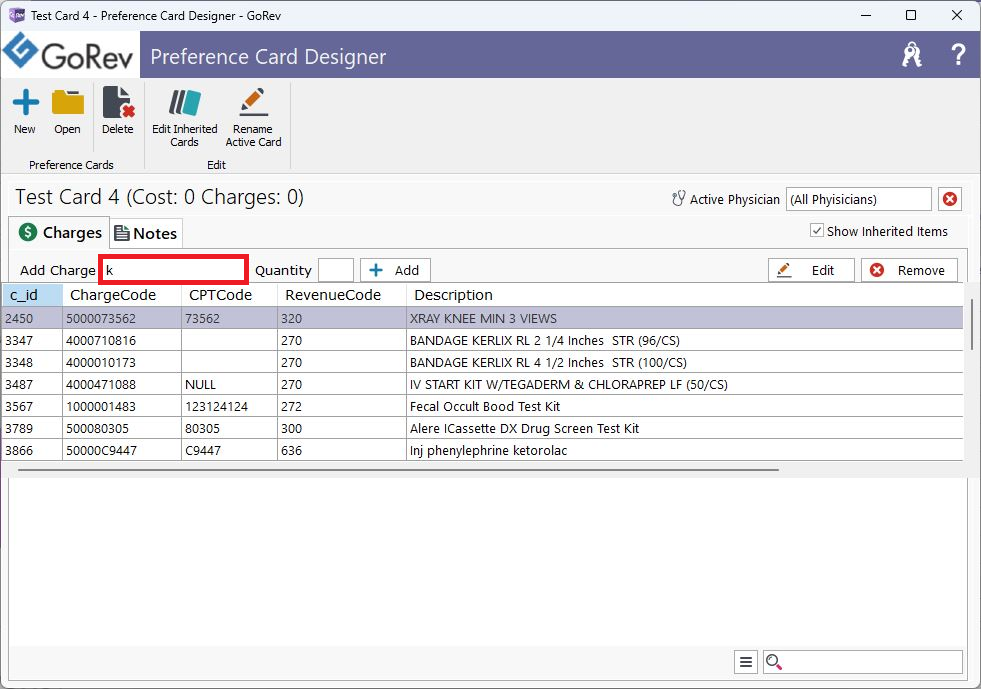Click charge code 1000001483 cell
This screenshot has width=981, height=689.
(x=122, y=406)
